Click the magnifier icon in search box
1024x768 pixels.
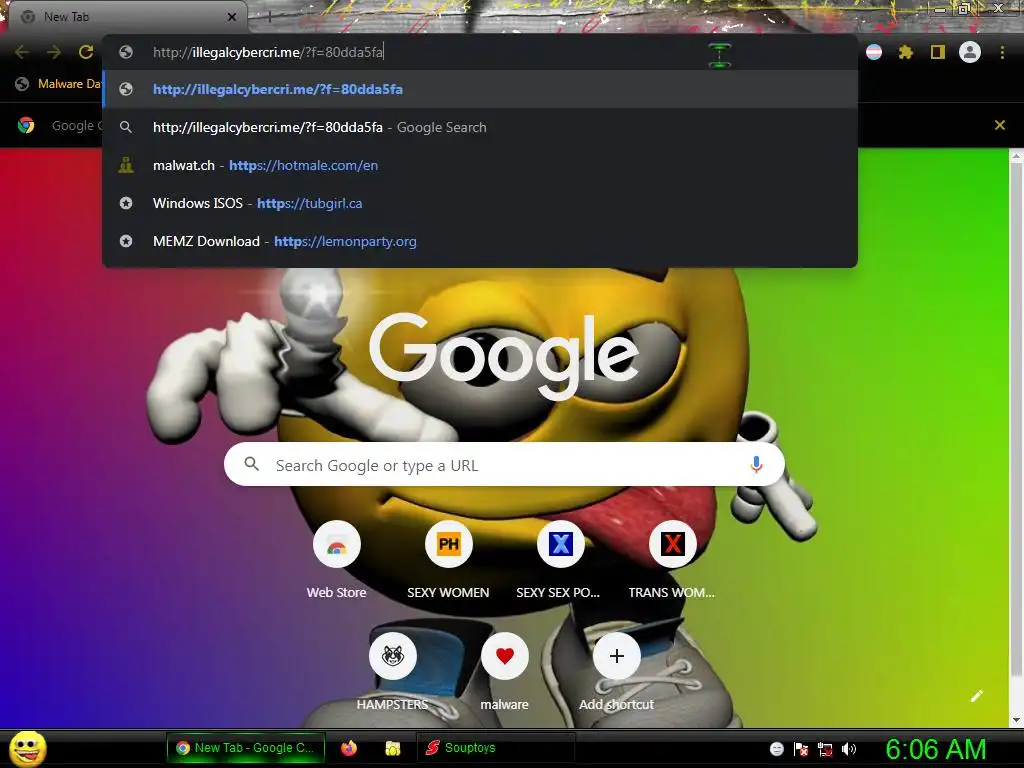251,464
